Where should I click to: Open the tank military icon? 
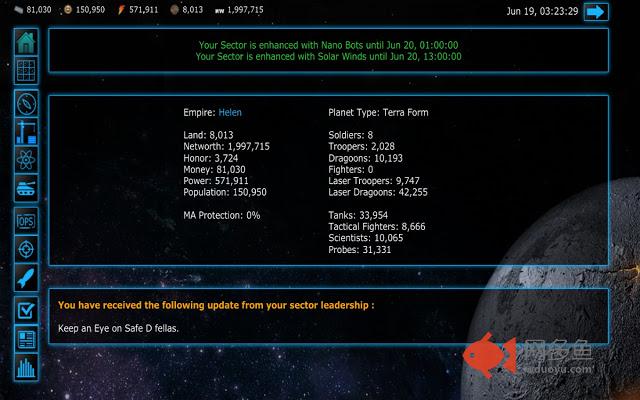26,188
